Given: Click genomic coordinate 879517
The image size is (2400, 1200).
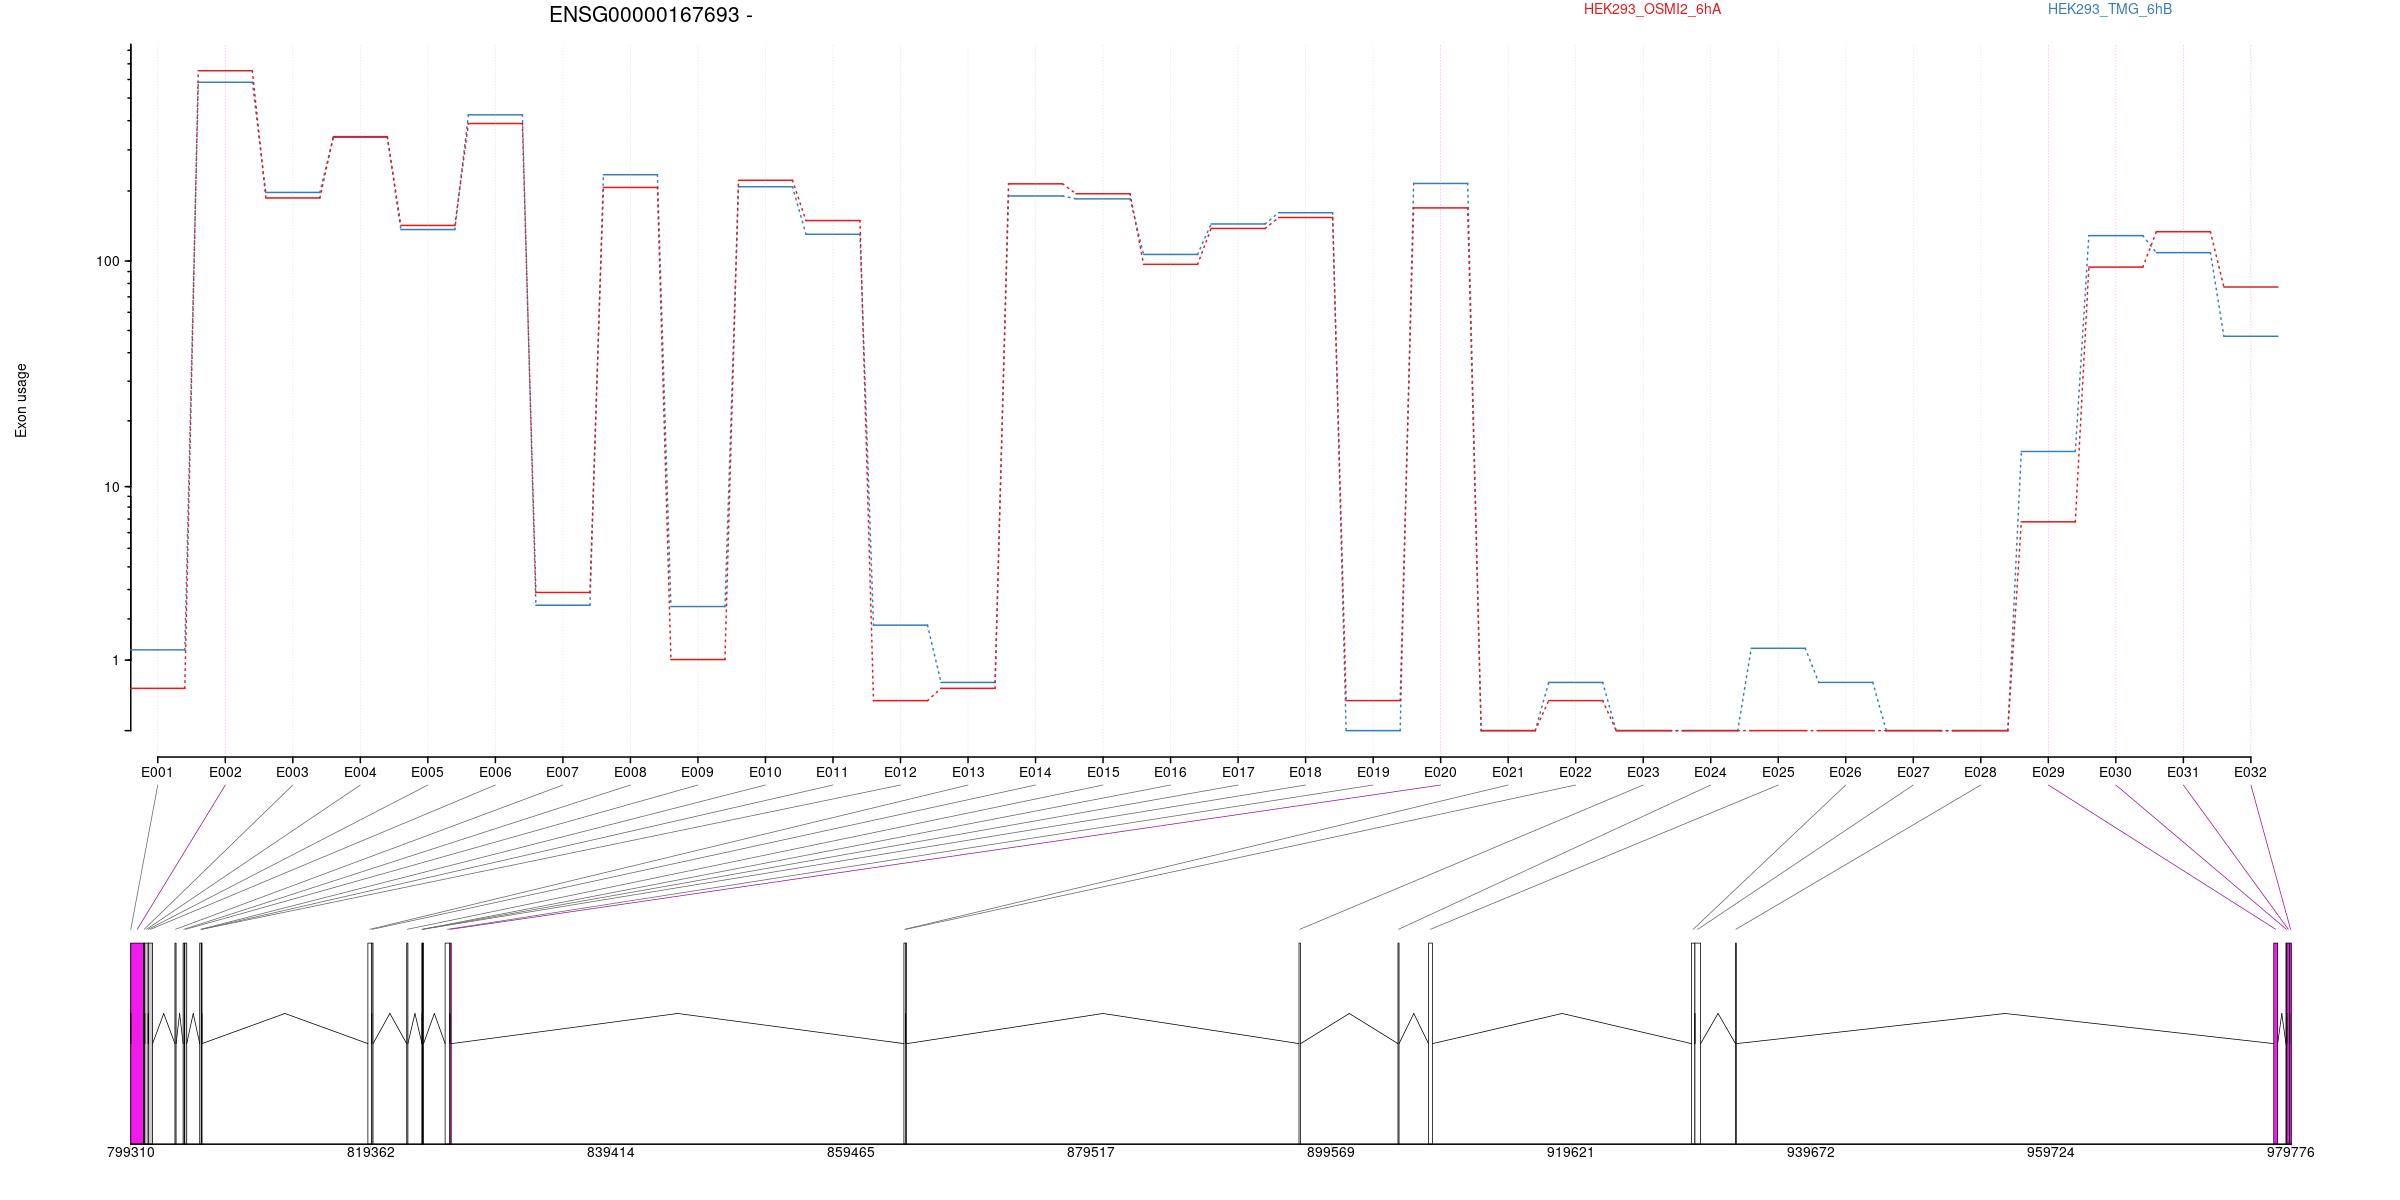Looking at the screenshot, I should [1090, 1152].
